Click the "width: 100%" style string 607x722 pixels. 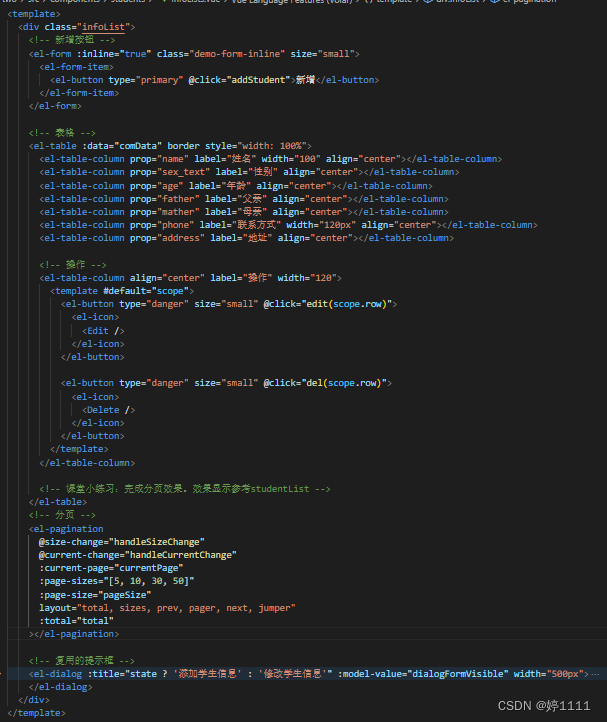[x=272, y=146]
